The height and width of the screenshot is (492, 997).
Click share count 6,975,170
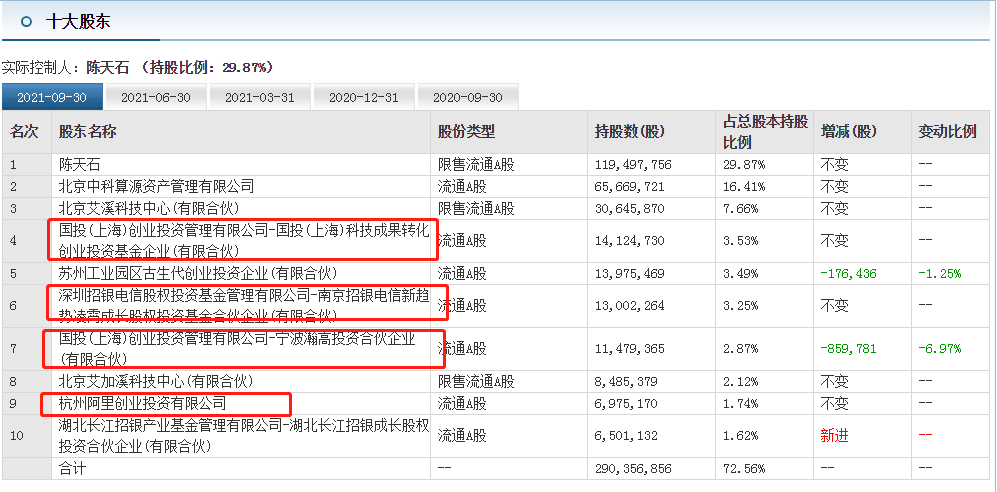(626, 403)
